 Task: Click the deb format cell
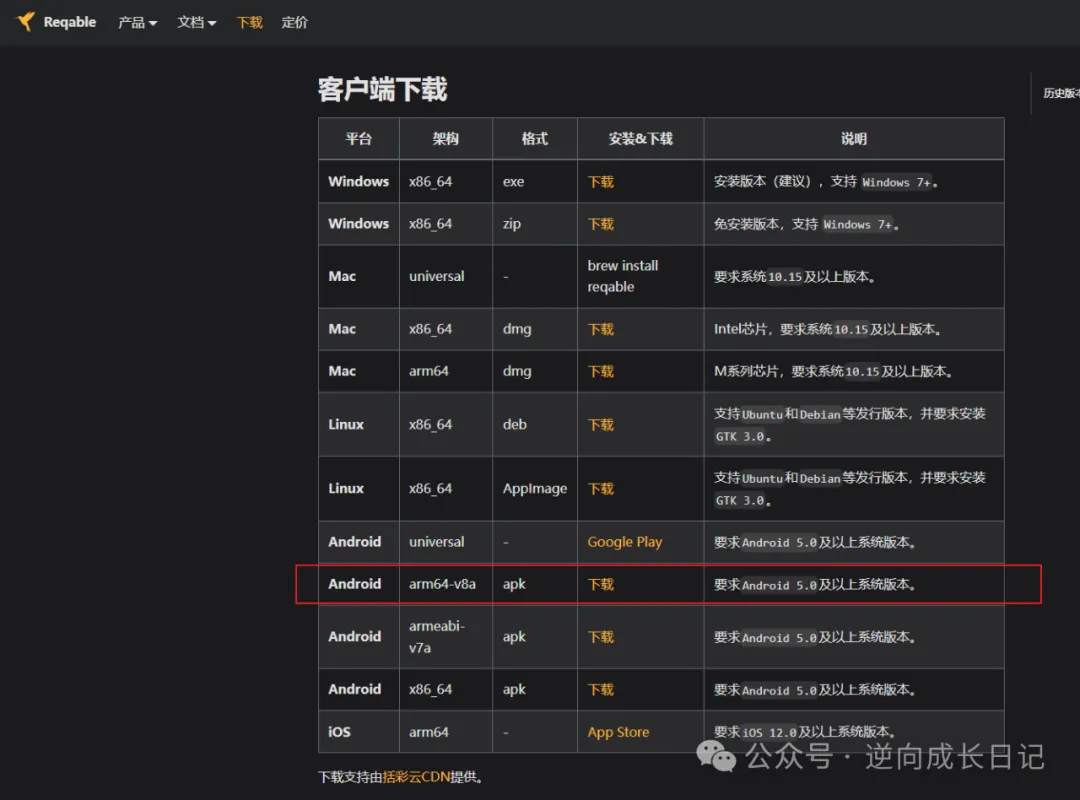point(534,424)
